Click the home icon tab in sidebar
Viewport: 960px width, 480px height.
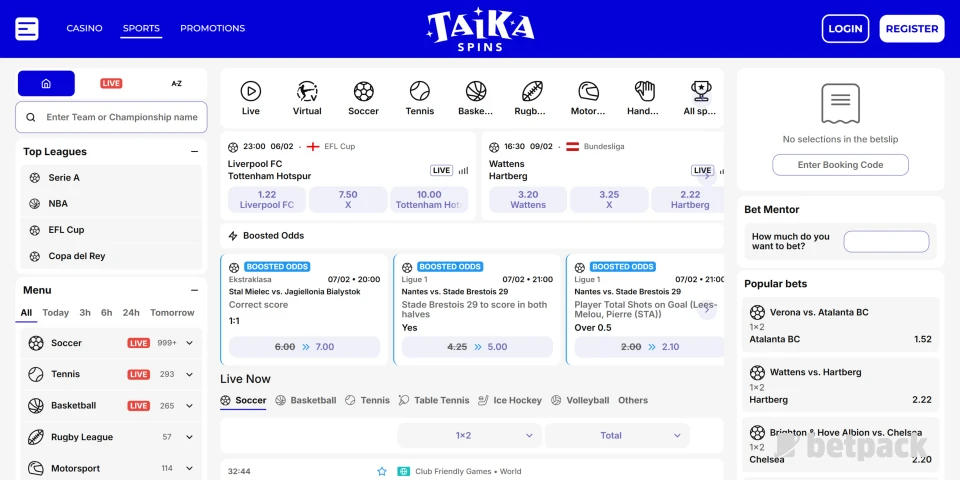point(46,83)
